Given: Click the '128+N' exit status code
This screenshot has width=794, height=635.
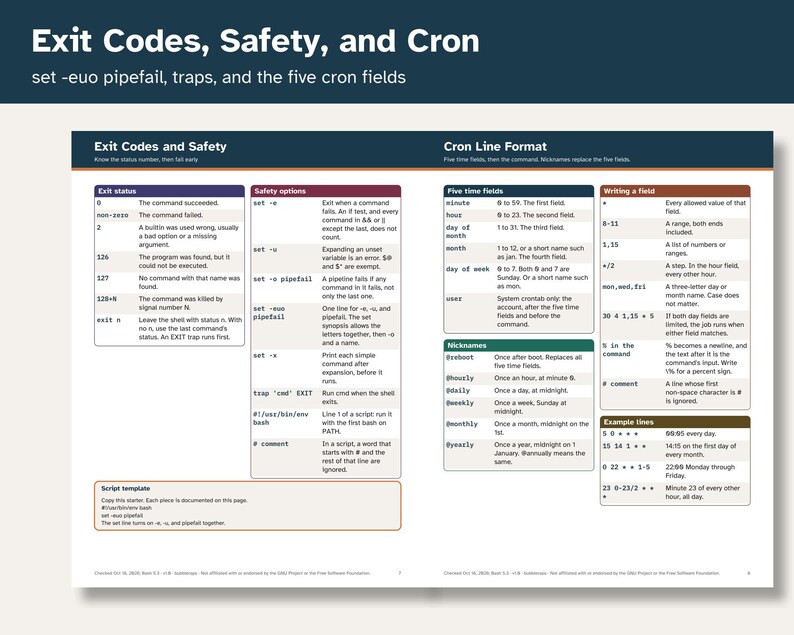Looking at the screenshot, I should (x=106, y=299).
